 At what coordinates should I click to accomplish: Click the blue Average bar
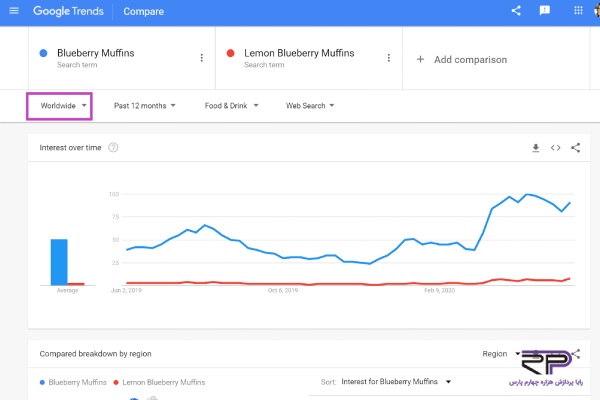(59, 262)
